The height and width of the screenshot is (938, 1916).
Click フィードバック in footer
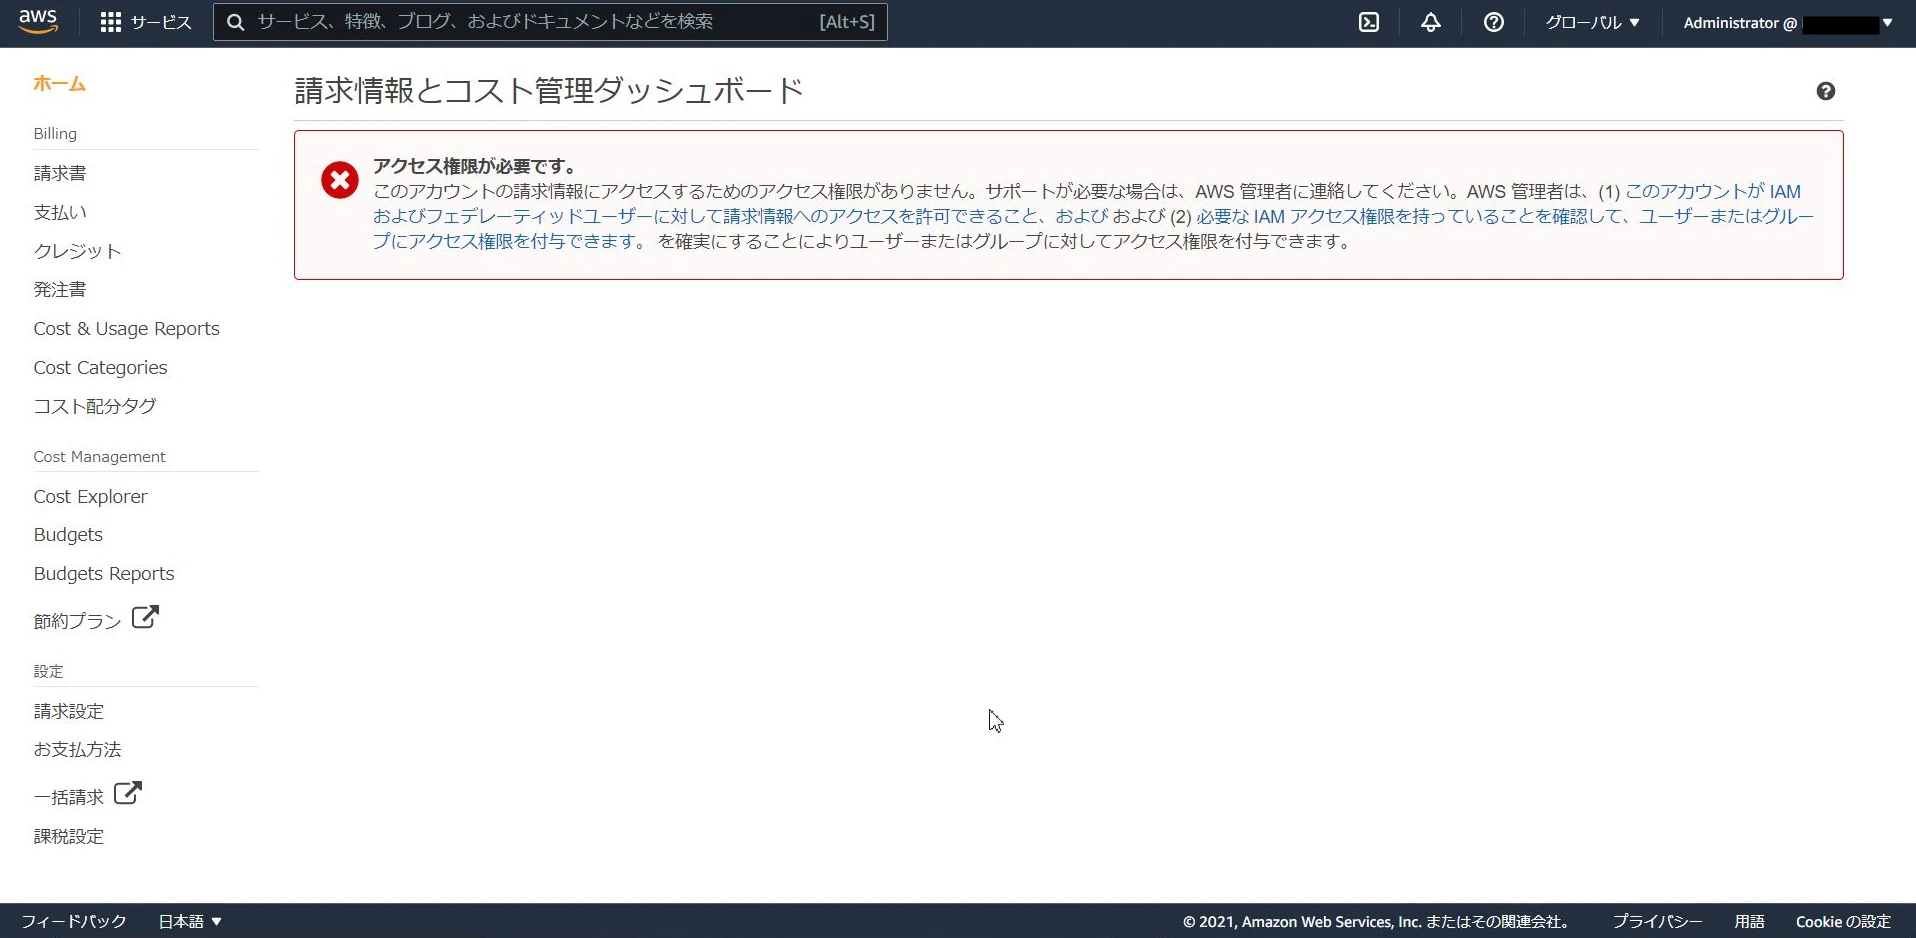[74, 921]
